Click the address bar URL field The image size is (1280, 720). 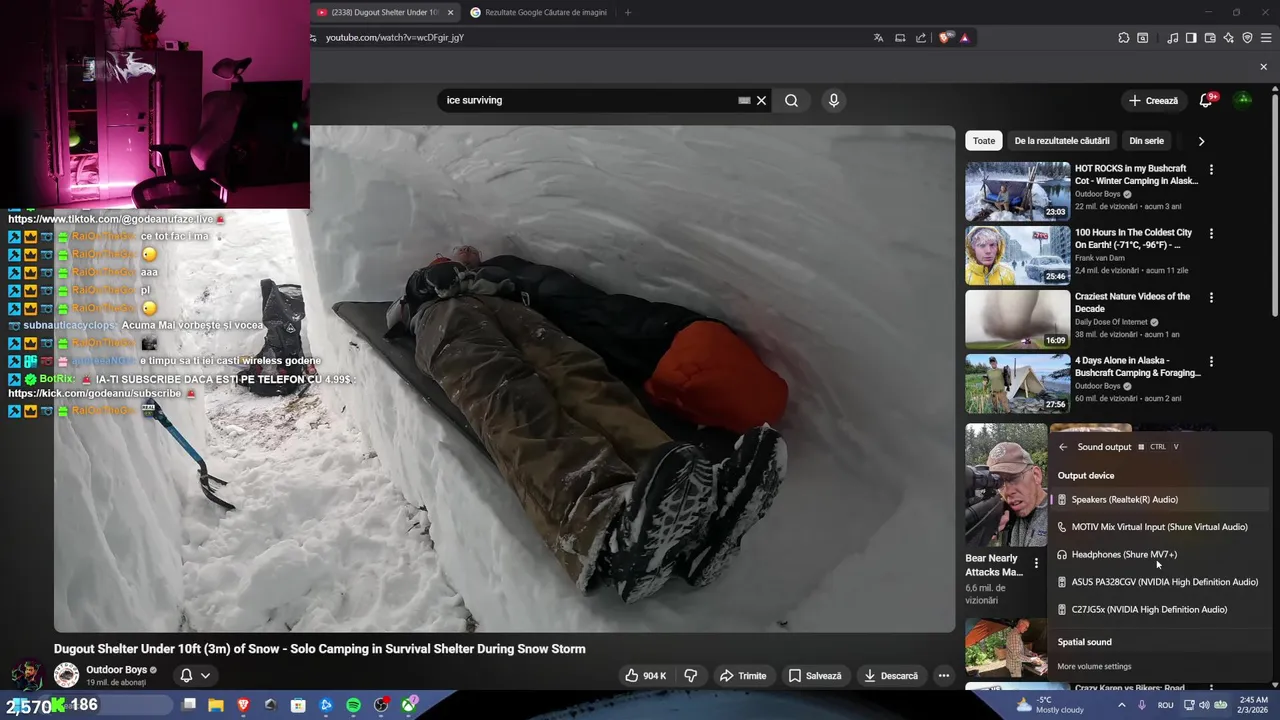[x=590, y=38]
